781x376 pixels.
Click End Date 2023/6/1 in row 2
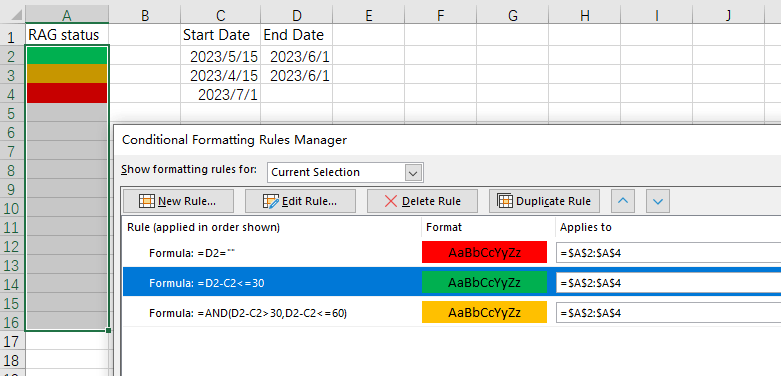coord(297,55)
